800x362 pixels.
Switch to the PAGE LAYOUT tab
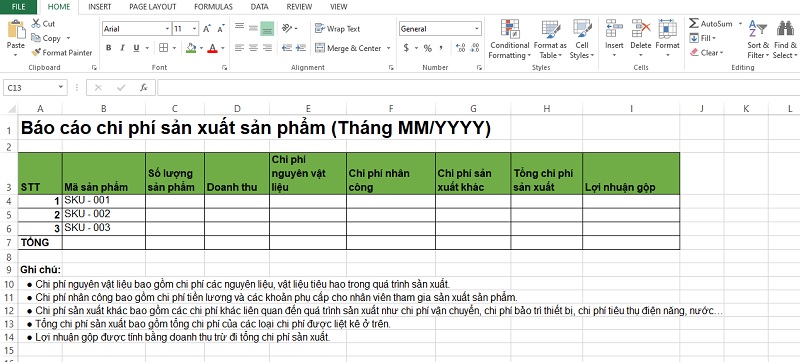tap(153, 7)
